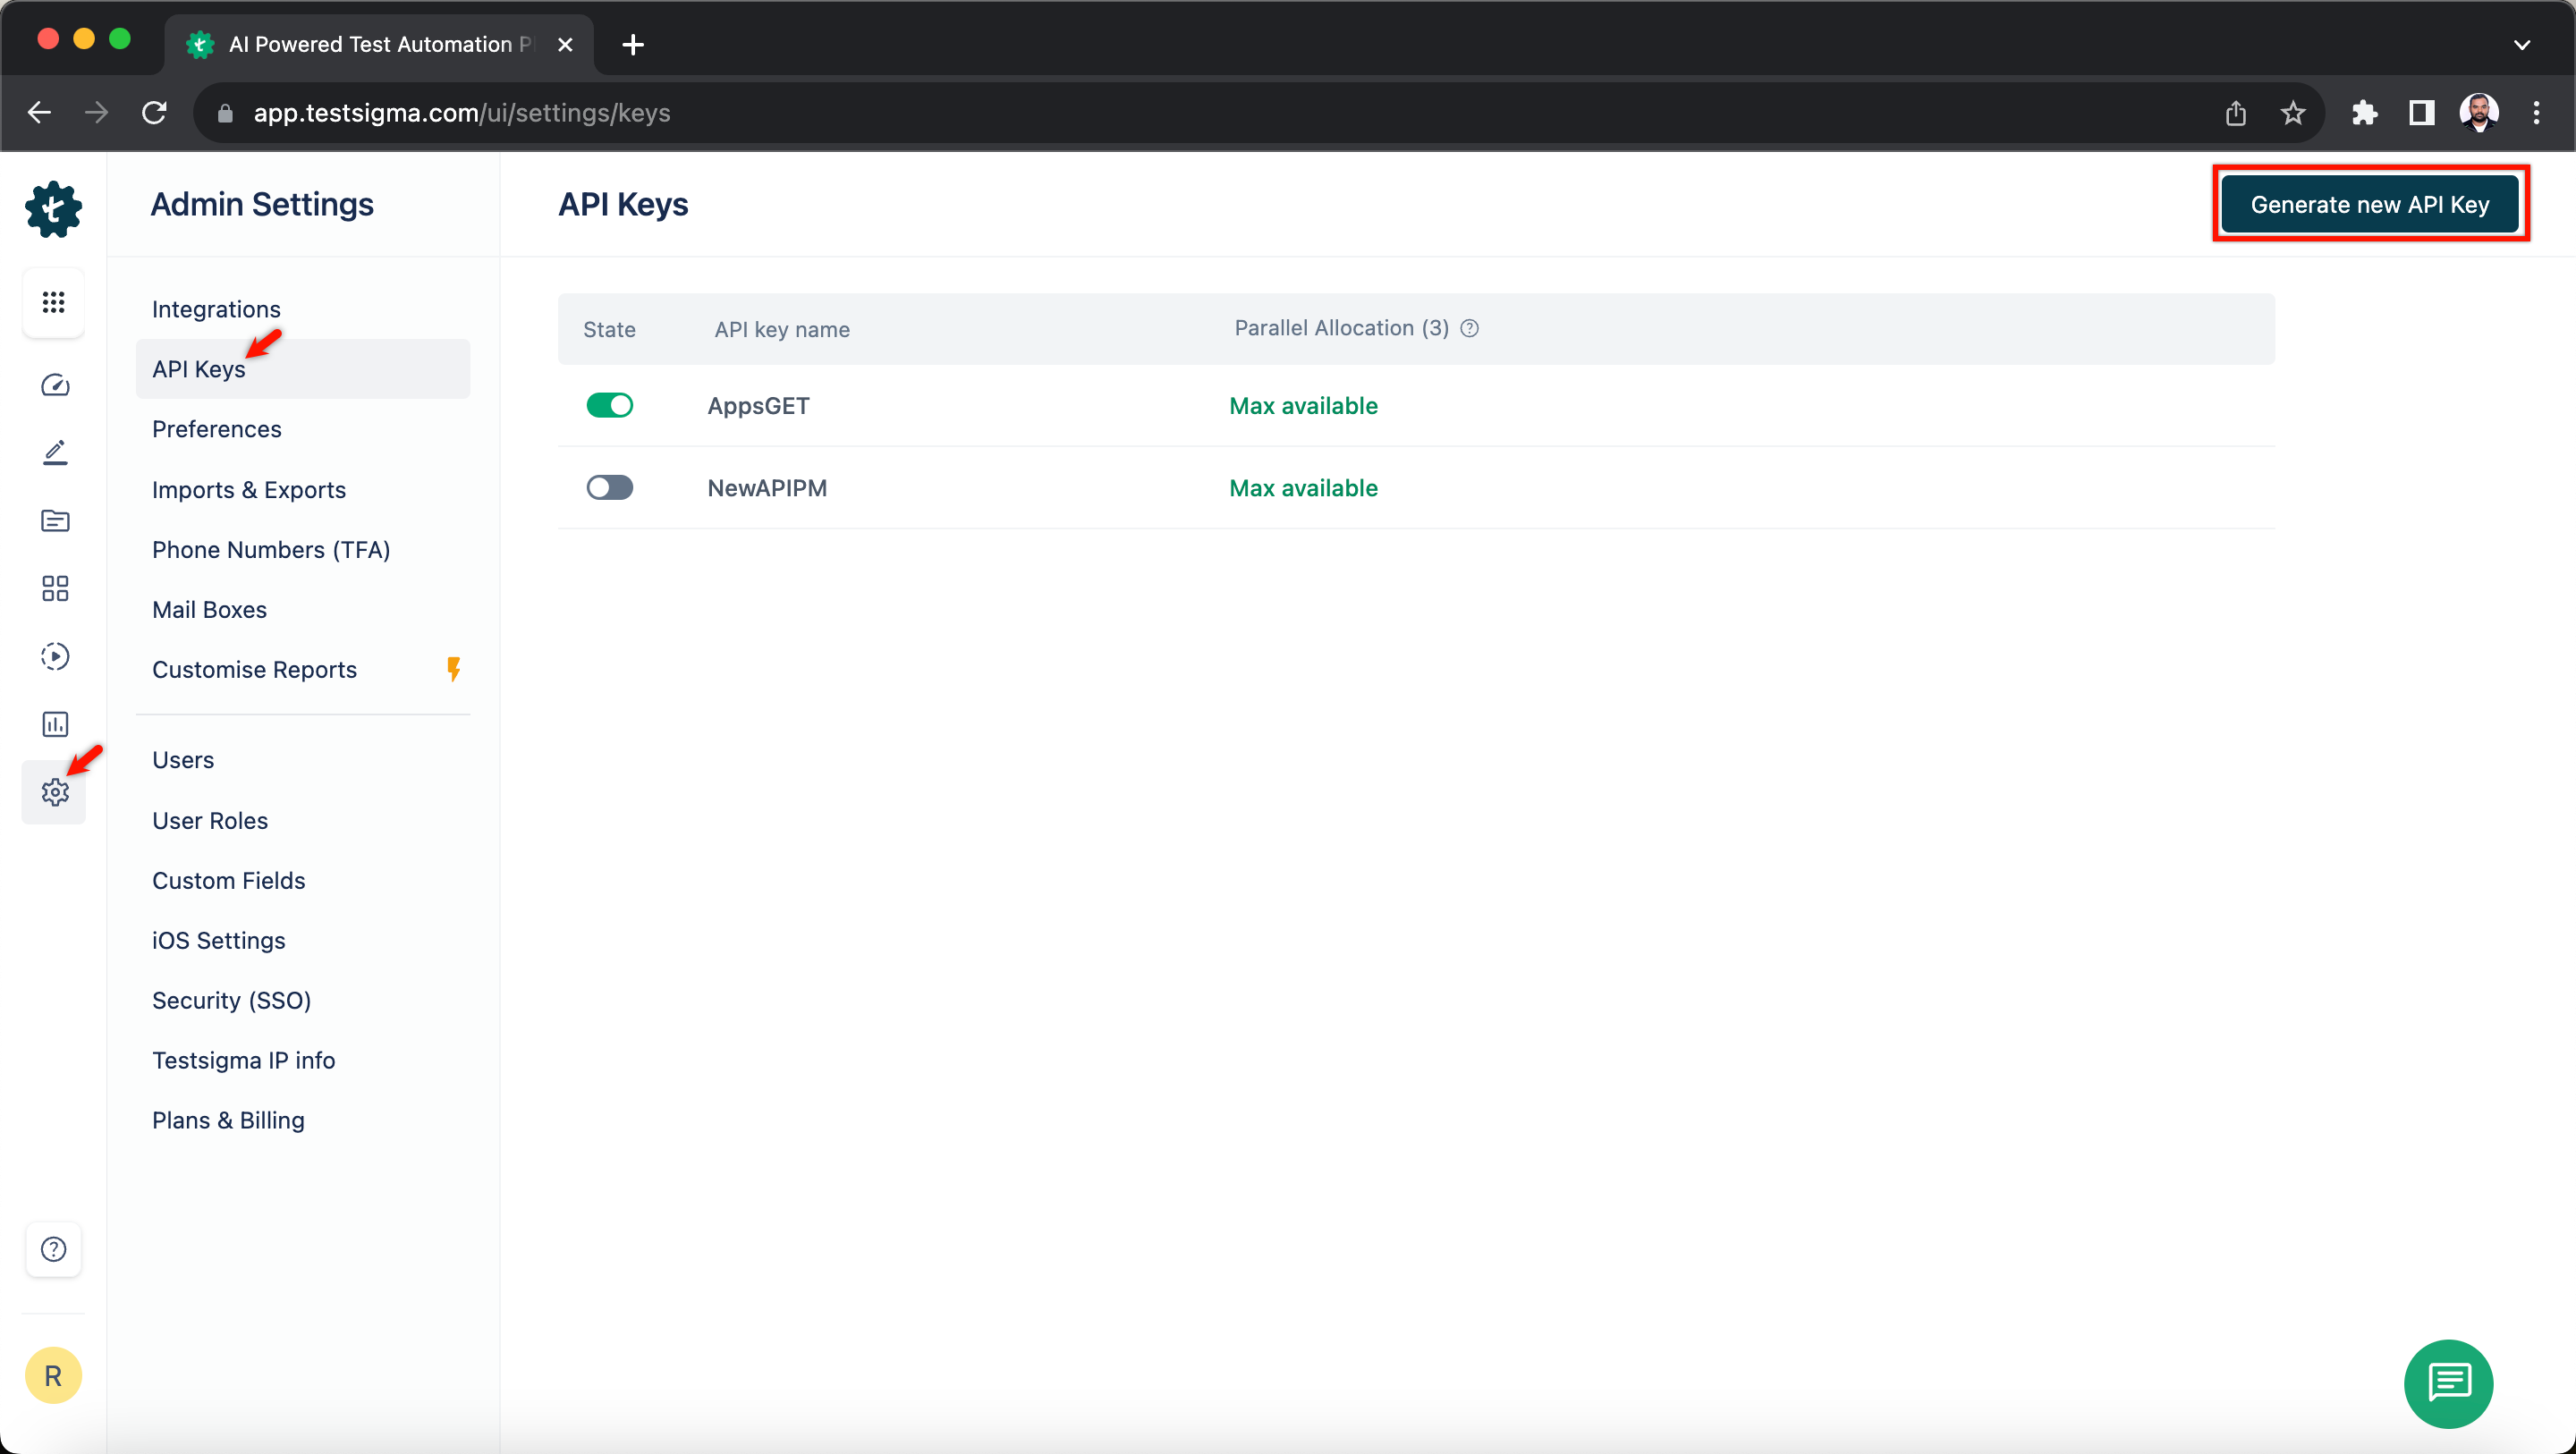Switch to the API Keys section
Image resolution: width=2576 pixels, height=1454 pixels.
(198, 368)
